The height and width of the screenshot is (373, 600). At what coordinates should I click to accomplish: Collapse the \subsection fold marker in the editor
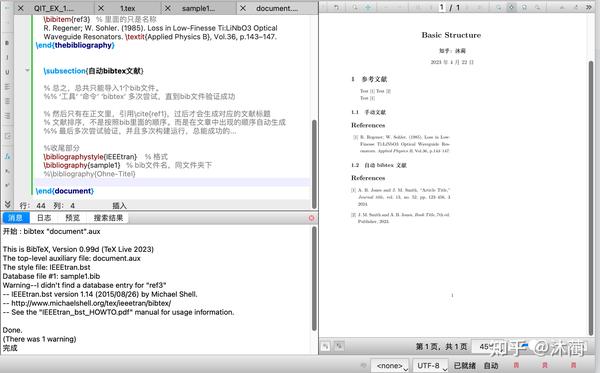click(x=27, y=70)
